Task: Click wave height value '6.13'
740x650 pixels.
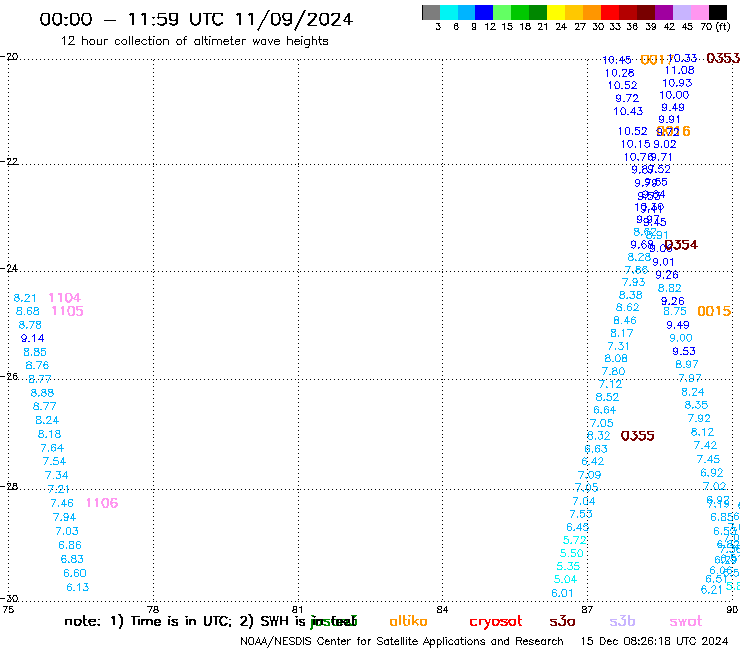Action: (x=78, y=588)
